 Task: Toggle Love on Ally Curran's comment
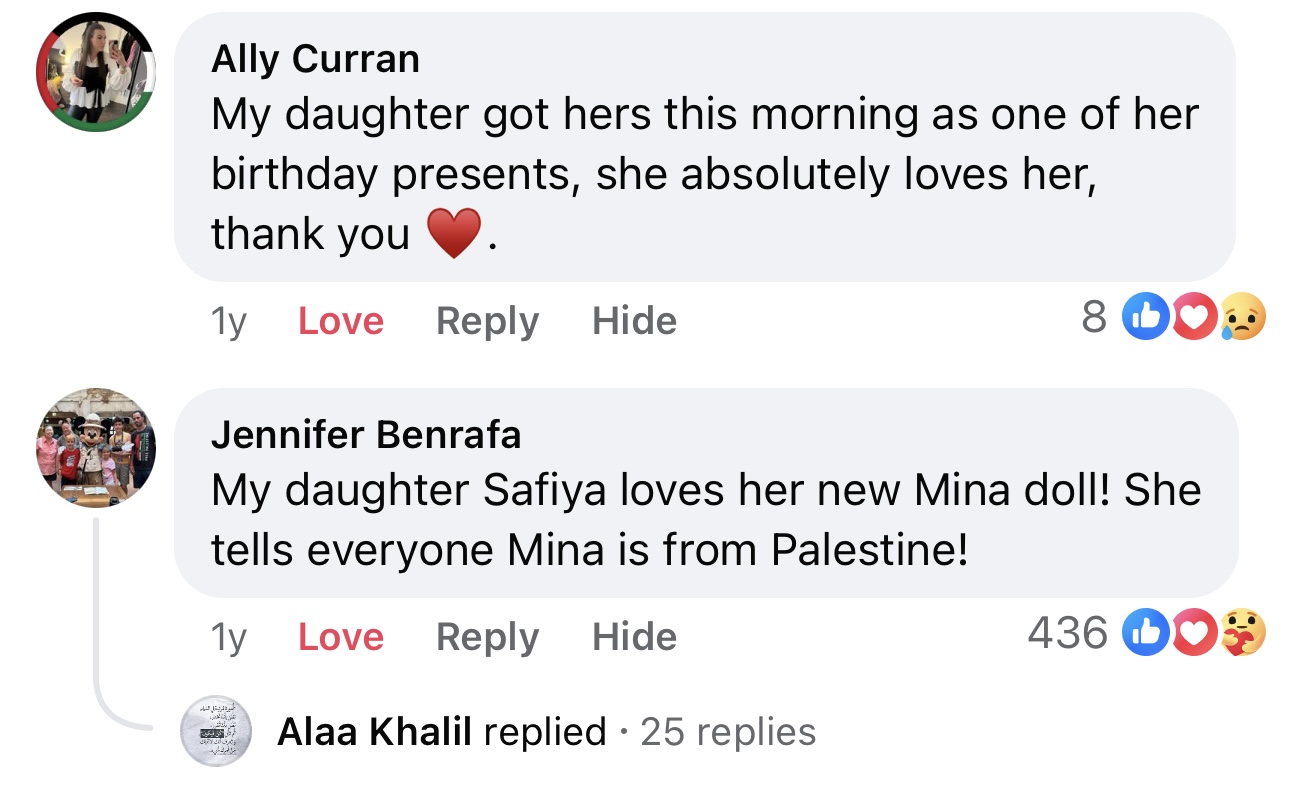(x=341, y=321)
